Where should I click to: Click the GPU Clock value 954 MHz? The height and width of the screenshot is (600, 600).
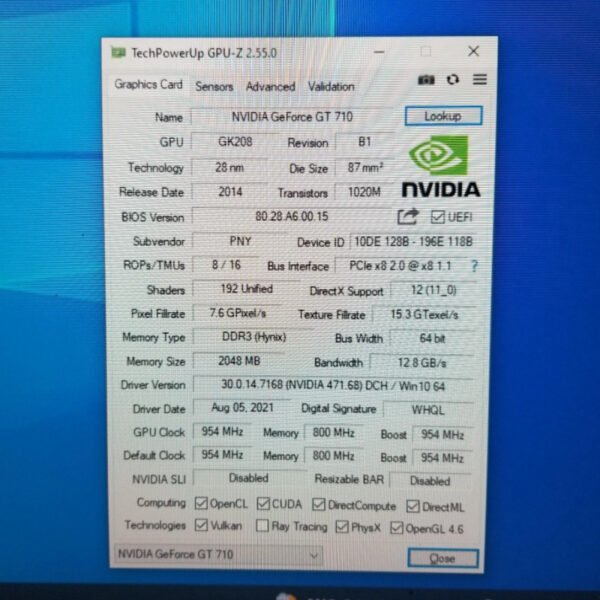click(222, 432)
